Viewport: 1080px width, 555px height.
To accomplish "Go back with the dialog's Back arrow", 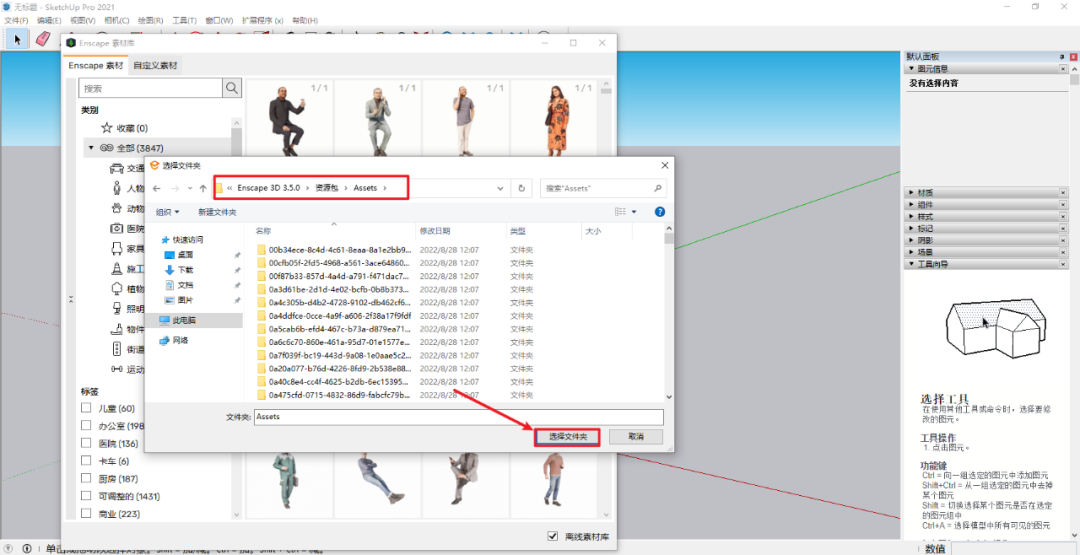I will (x=158, y=188).
